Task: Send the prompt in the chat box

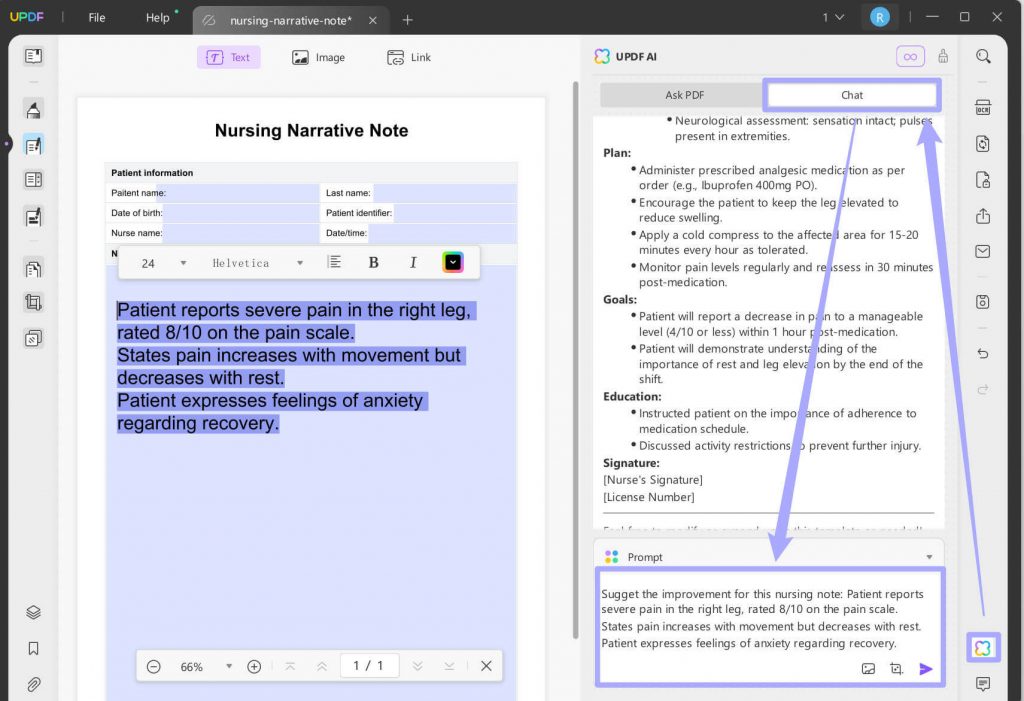Action: click(x=925, y=668)
